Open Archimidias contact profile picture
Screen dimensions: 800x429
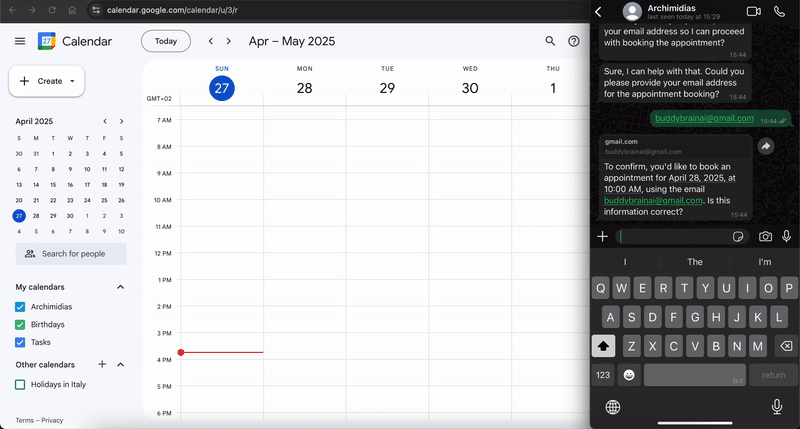(632, 12)
